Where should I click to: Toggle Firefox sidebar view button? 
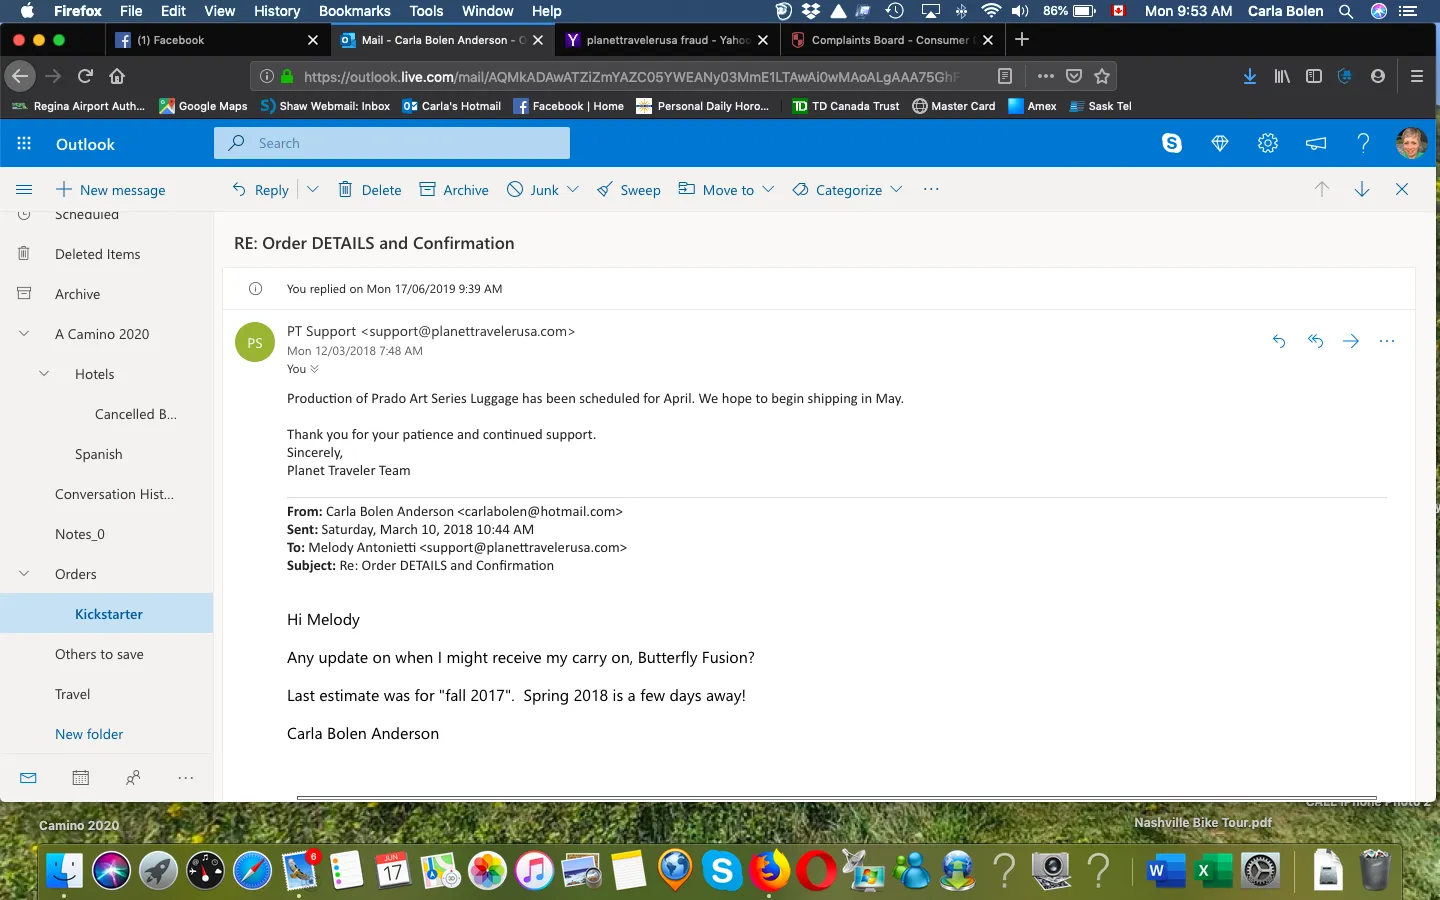pyautogui.click(x=1314, y=76)
